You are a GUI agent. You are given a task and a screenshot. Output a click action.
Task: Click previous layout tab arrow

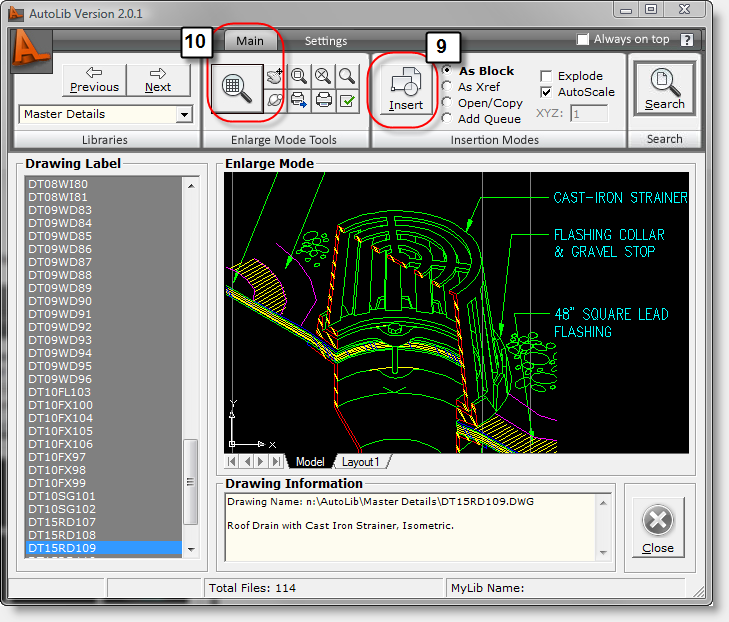pos(247,462)
